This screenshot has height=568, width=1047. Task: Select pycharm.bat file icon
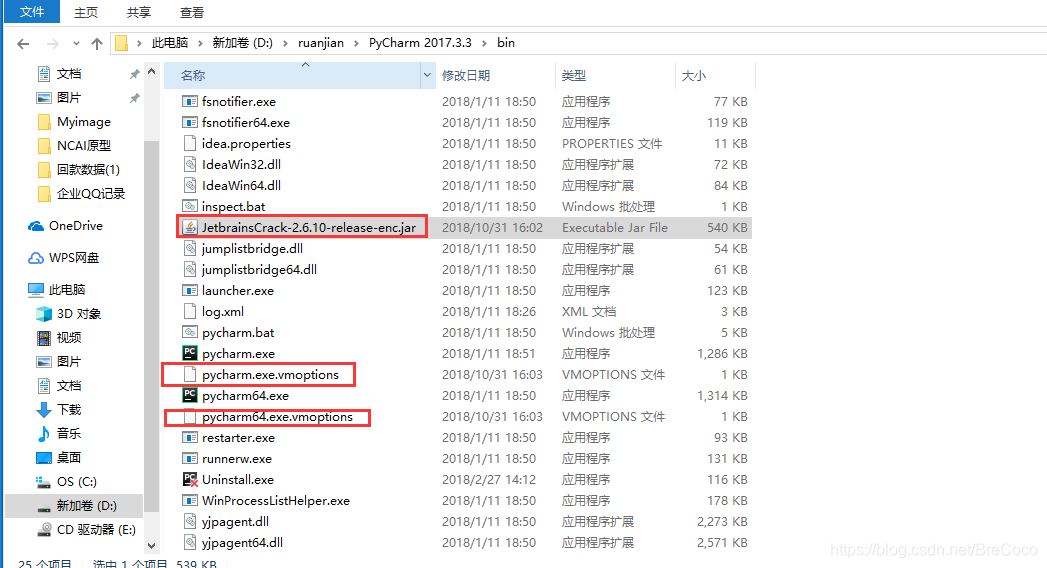(190, 333)
